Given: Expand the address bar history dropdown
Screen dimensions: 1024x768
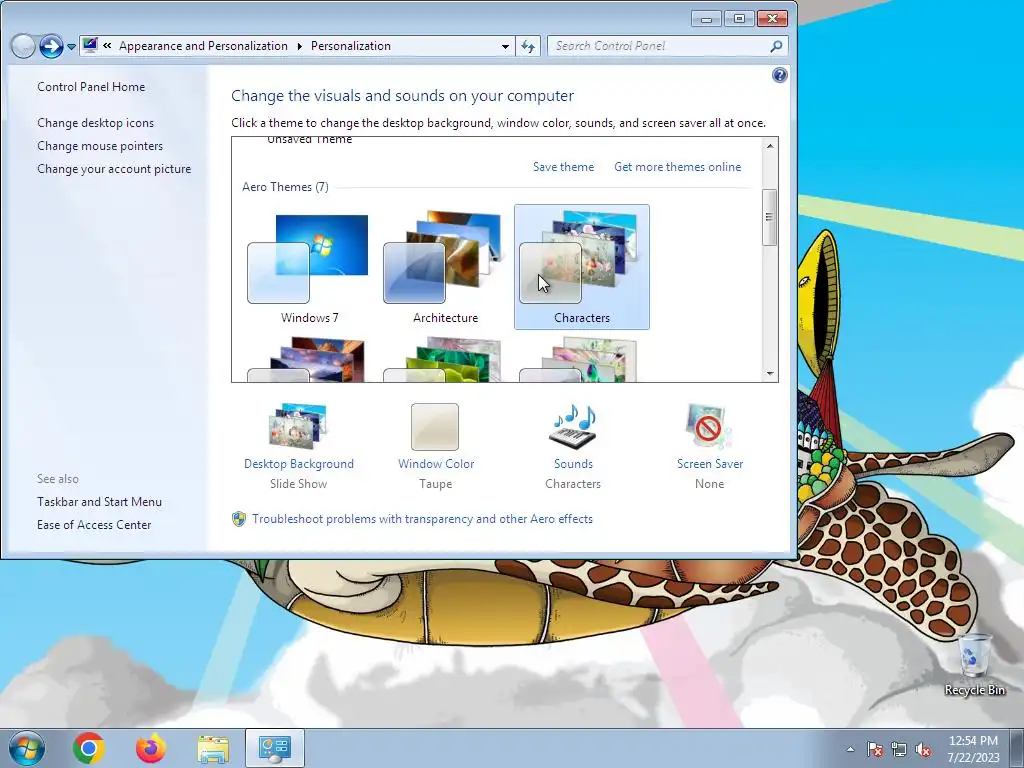Looking at the screenshot, I should (x=505, y=46).
